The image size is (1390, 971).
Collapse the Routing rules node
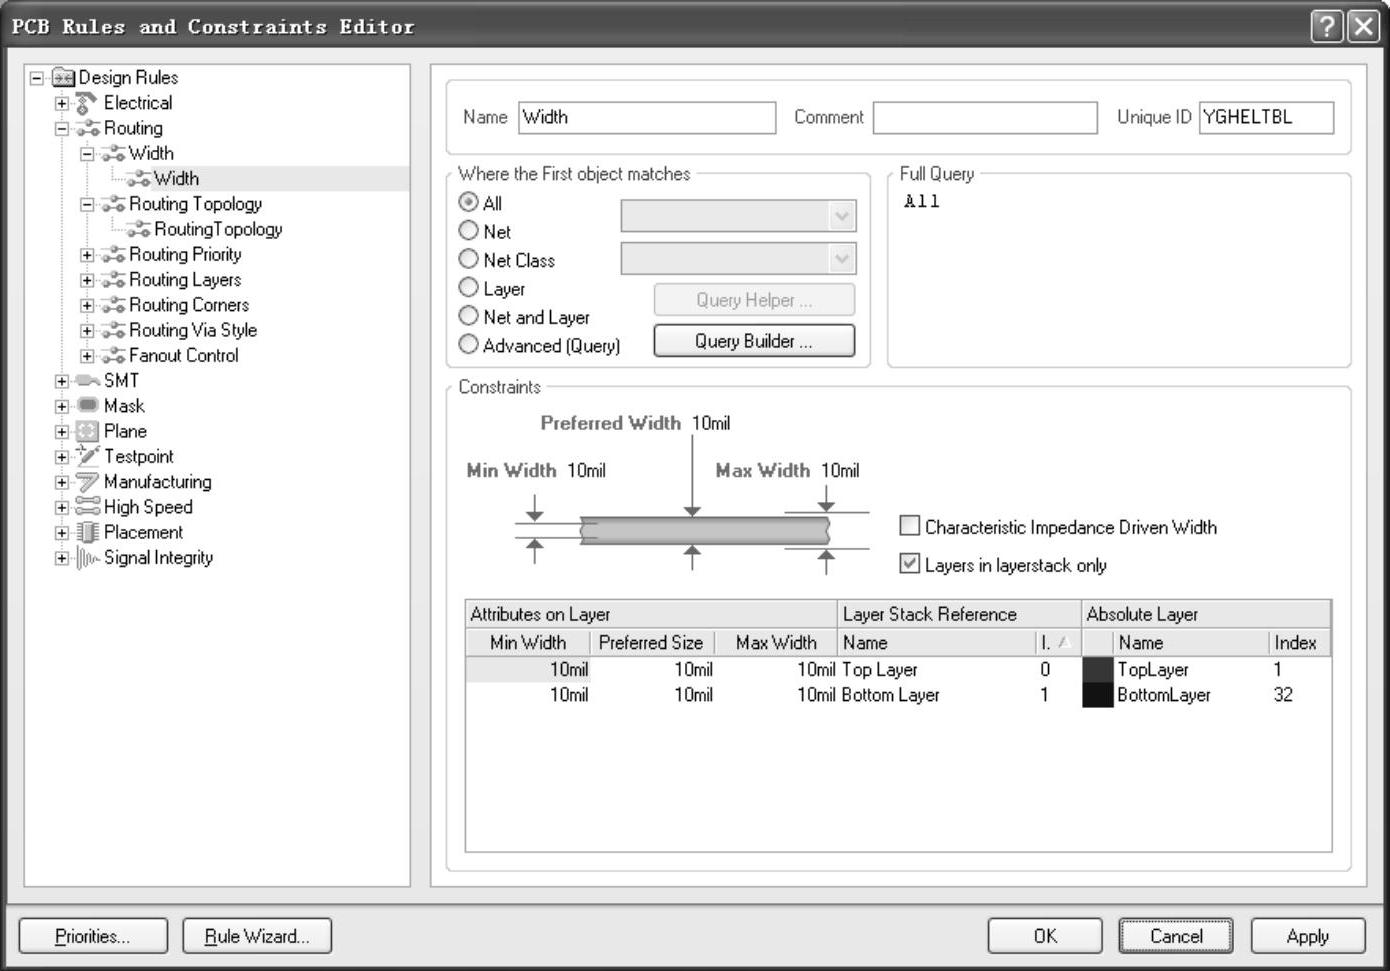[x=62, y=128]
